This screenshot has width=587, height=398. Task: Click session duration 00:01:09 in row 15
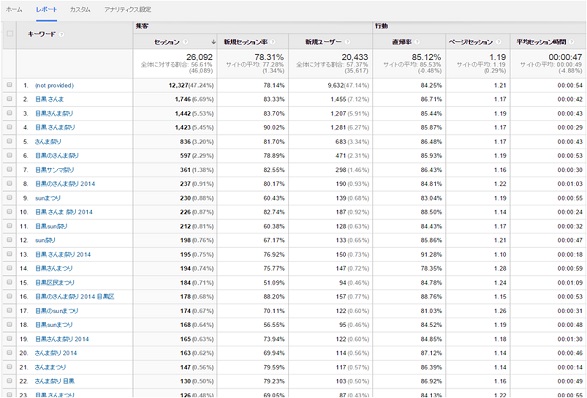click(570, 282)
